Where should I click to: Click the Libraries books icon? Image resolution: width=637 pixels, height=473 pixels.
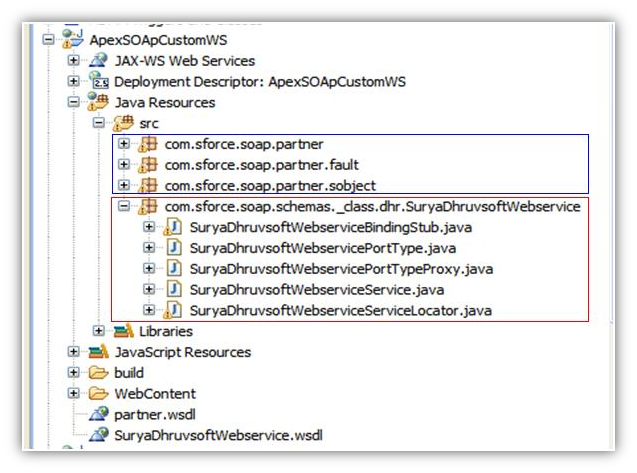[x=124, y=331]
